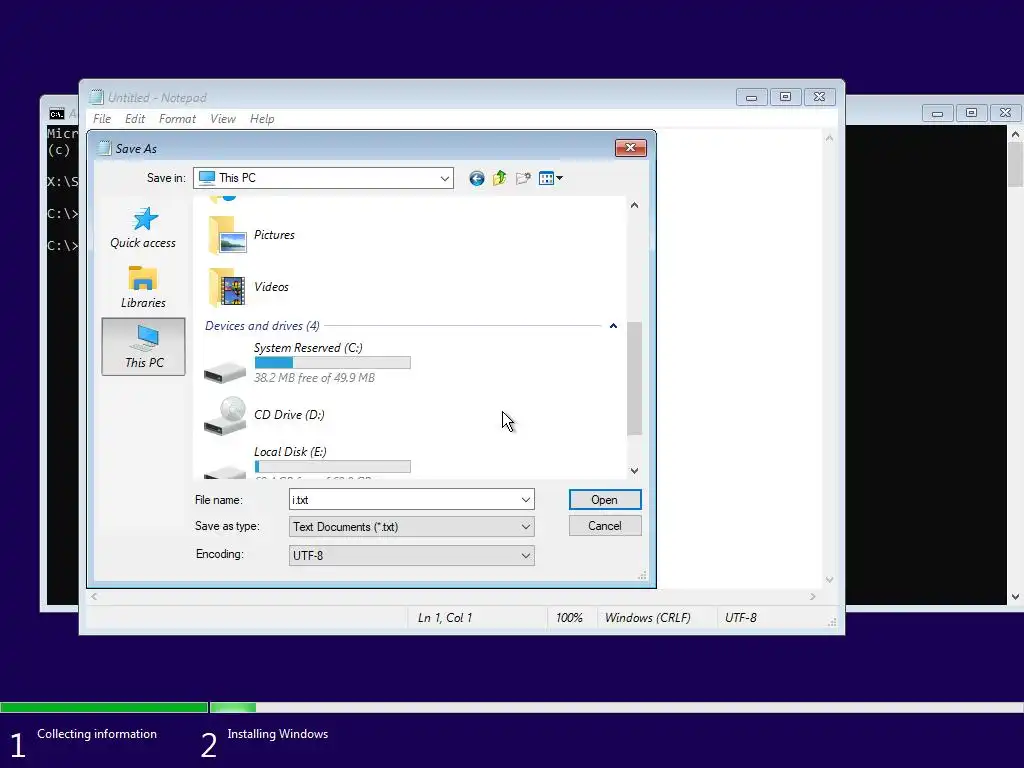Screen dimensions: 1024x768
Task: Click the 'Installing Windows' setup step
Action: pos(278,734)
